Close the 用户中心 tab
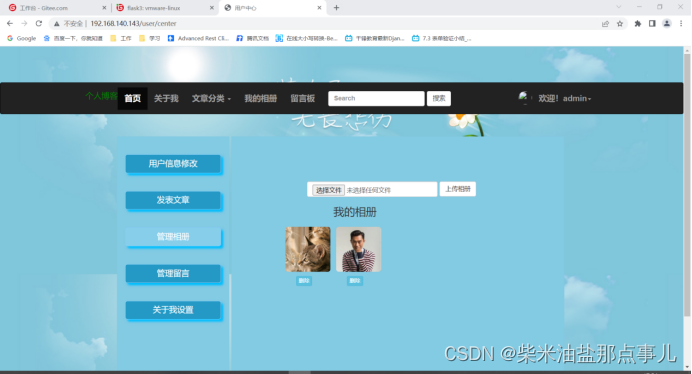The height and width of the screenshot is (374, 692). pyautogui.click(x=319, y=8)
